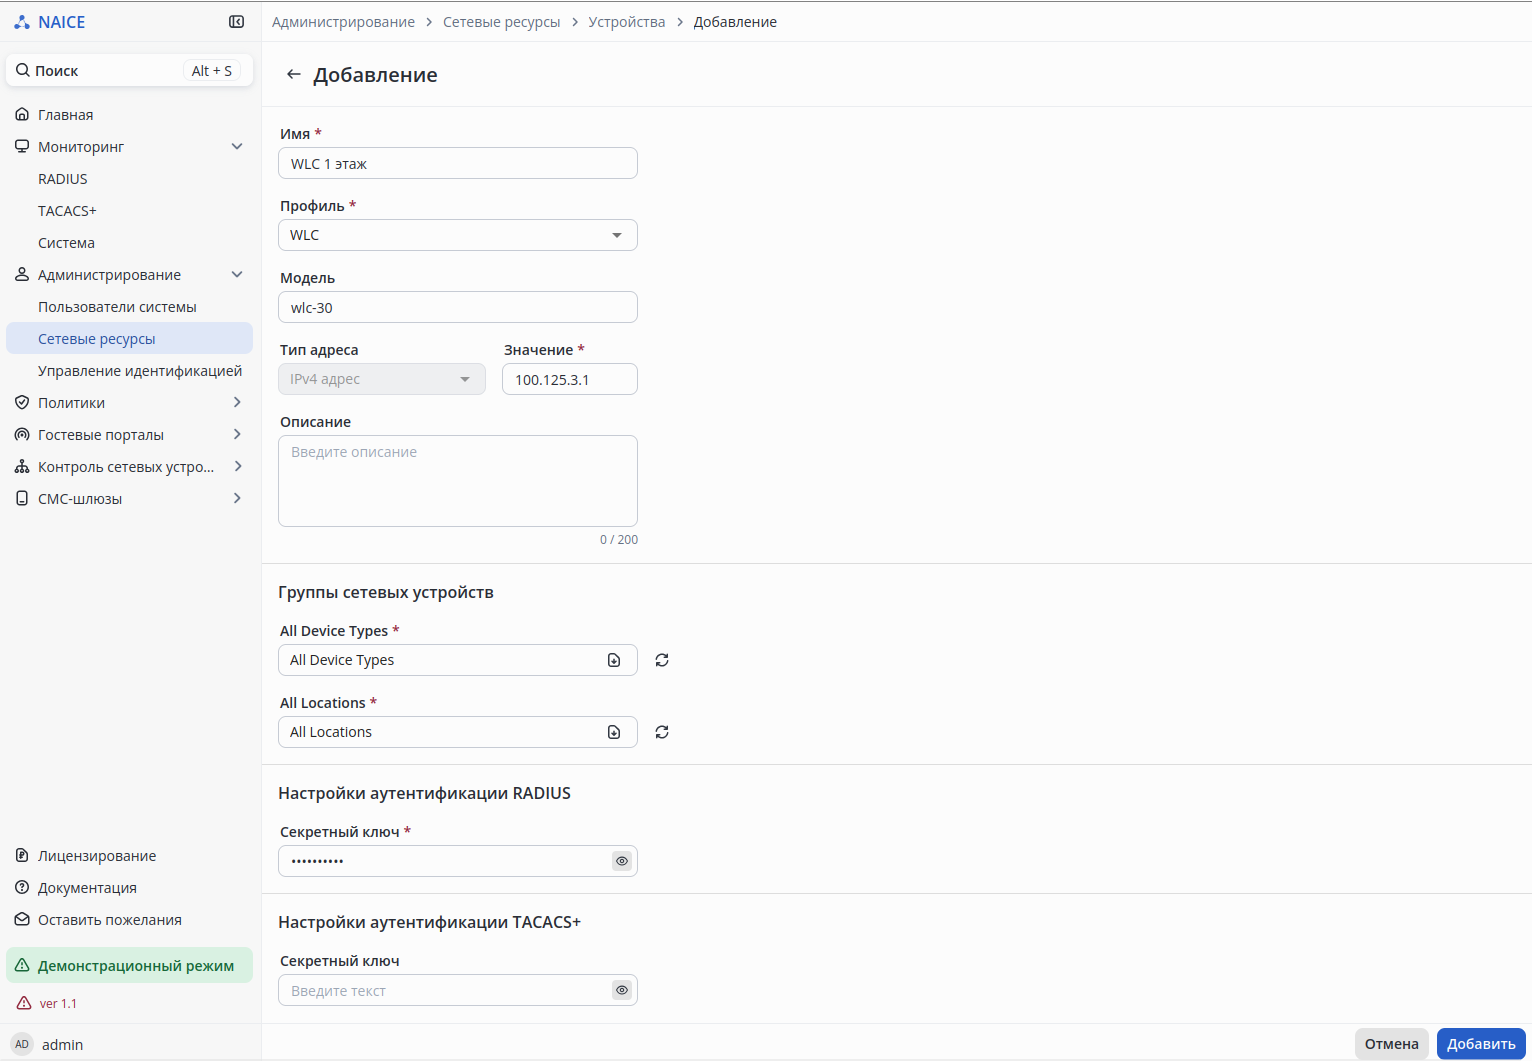The width and height of the screenshot is (1532, 1061).
Task: Go to Лицензирование page
Action: coord(97,856)
